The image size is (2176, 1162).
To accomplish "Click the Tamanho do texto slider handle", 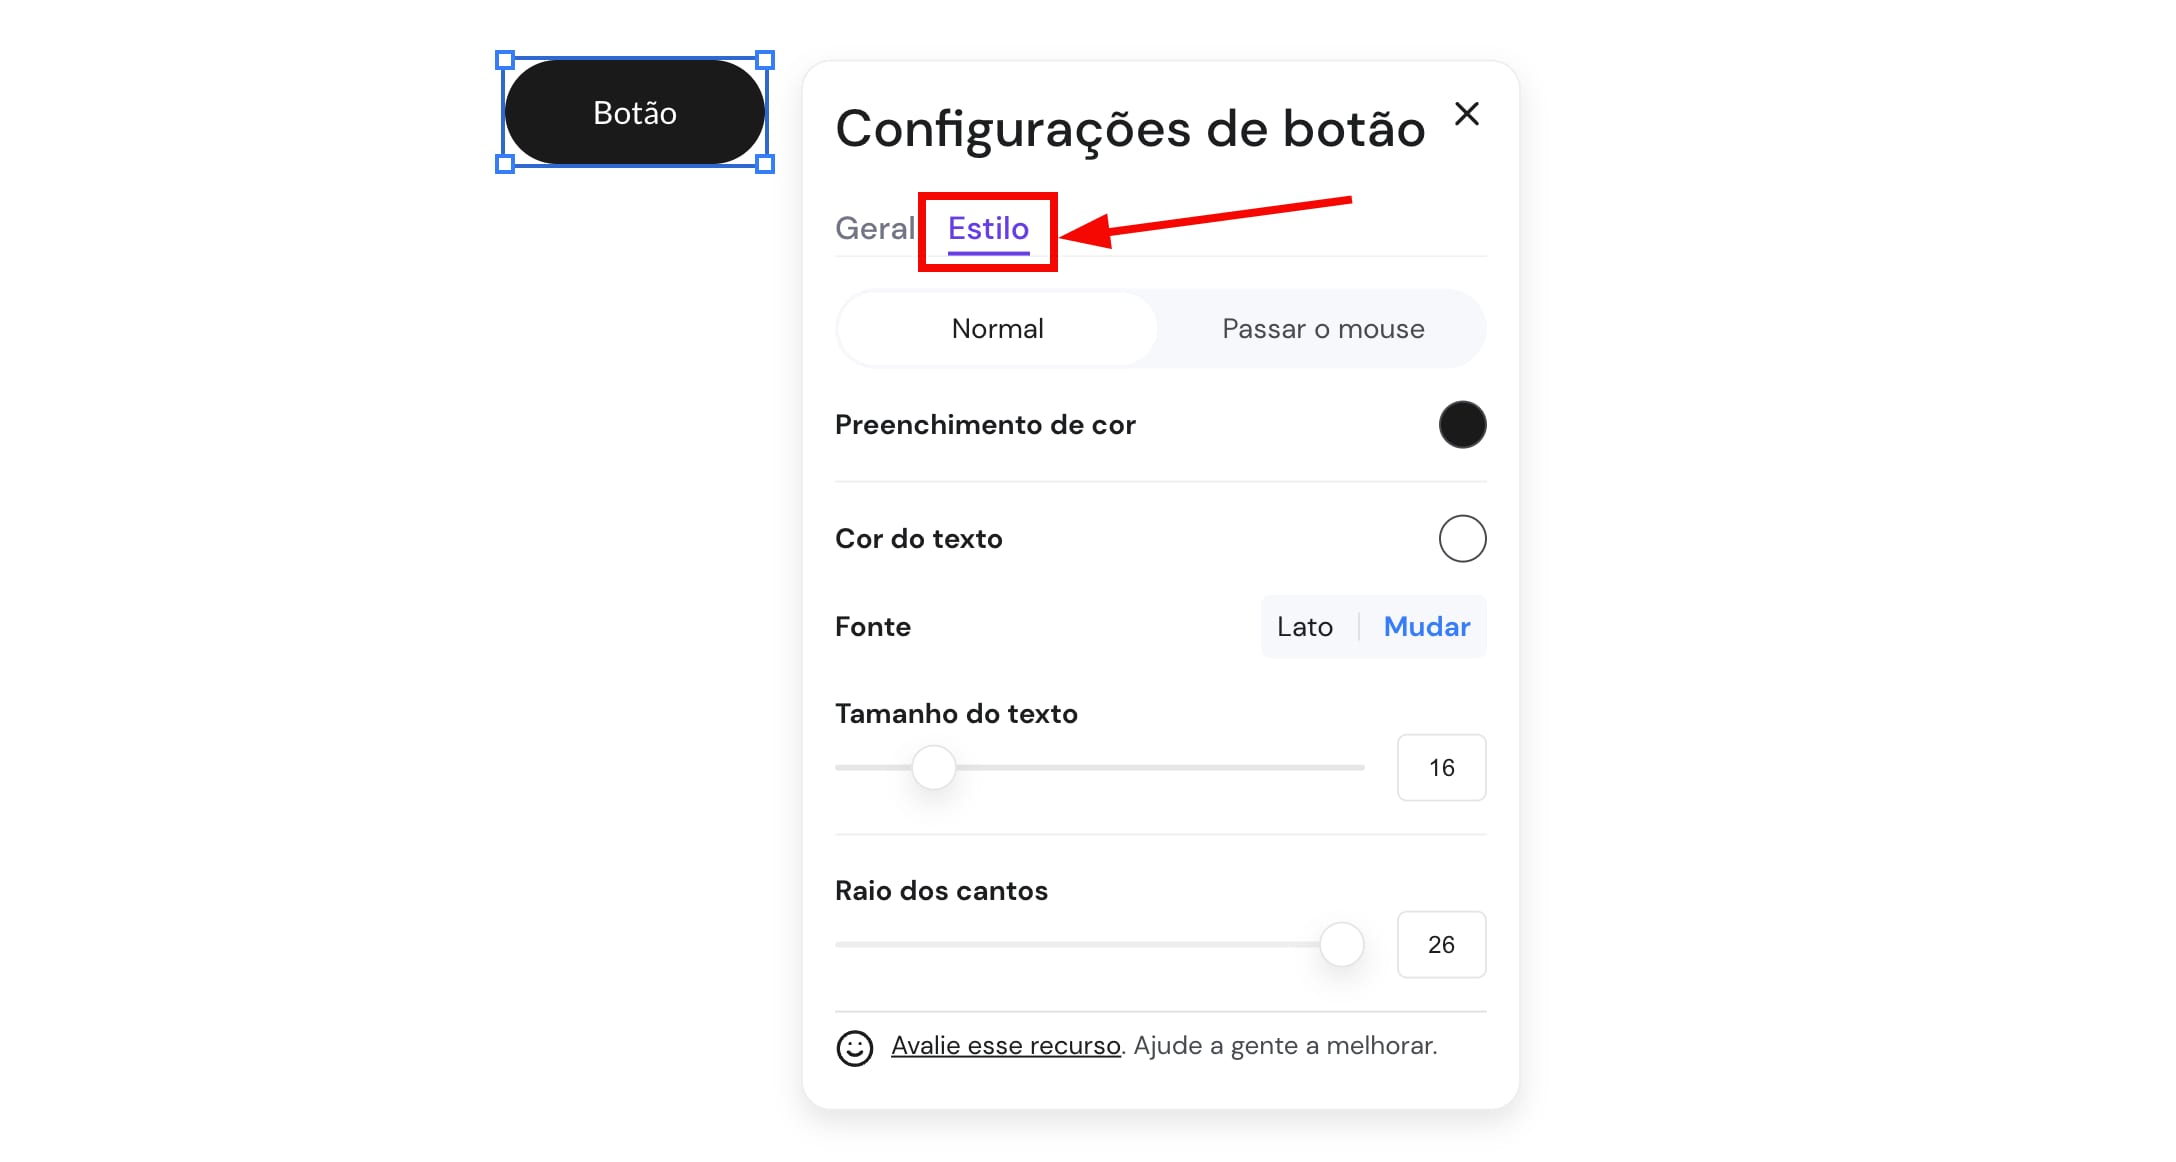I will [x=934, y=768].
